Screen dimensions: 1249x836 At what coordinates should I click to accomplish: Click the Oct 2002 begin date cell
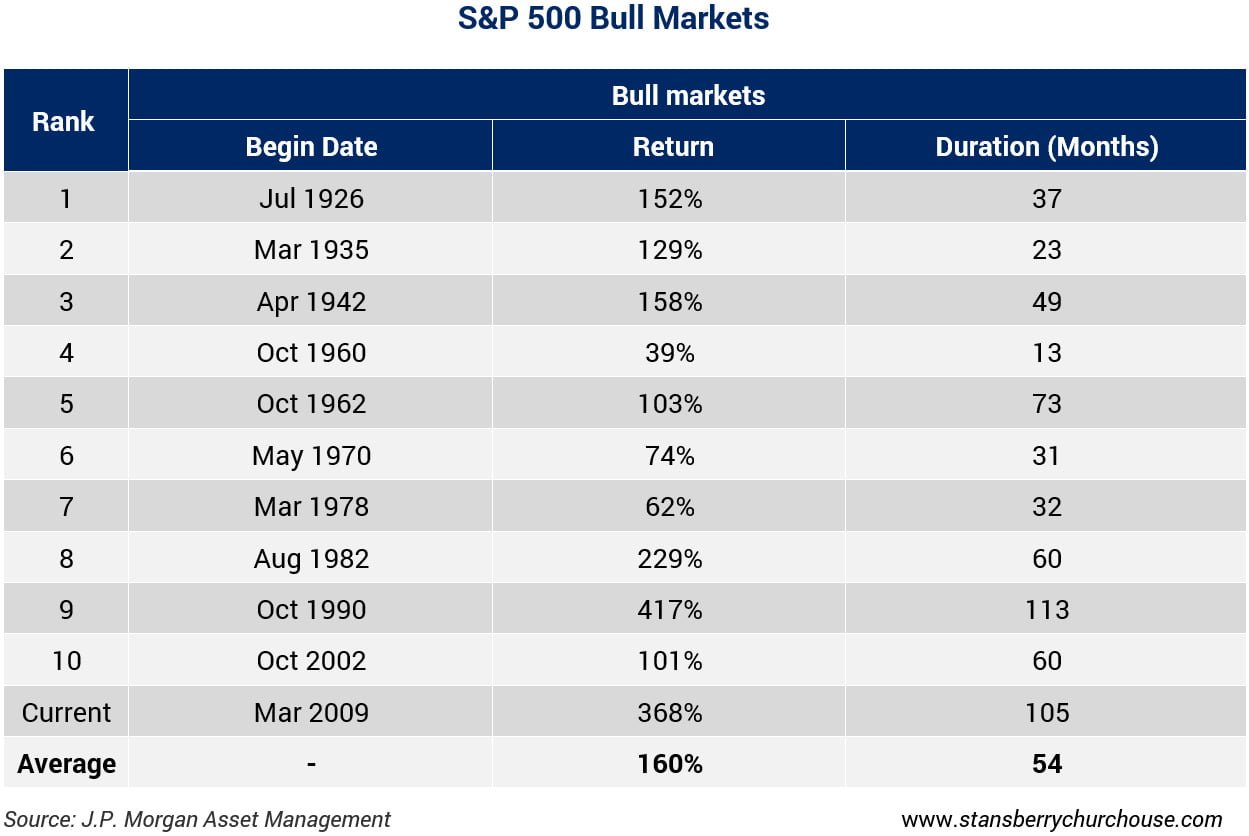pyautogui.click(x=311, y=661)
